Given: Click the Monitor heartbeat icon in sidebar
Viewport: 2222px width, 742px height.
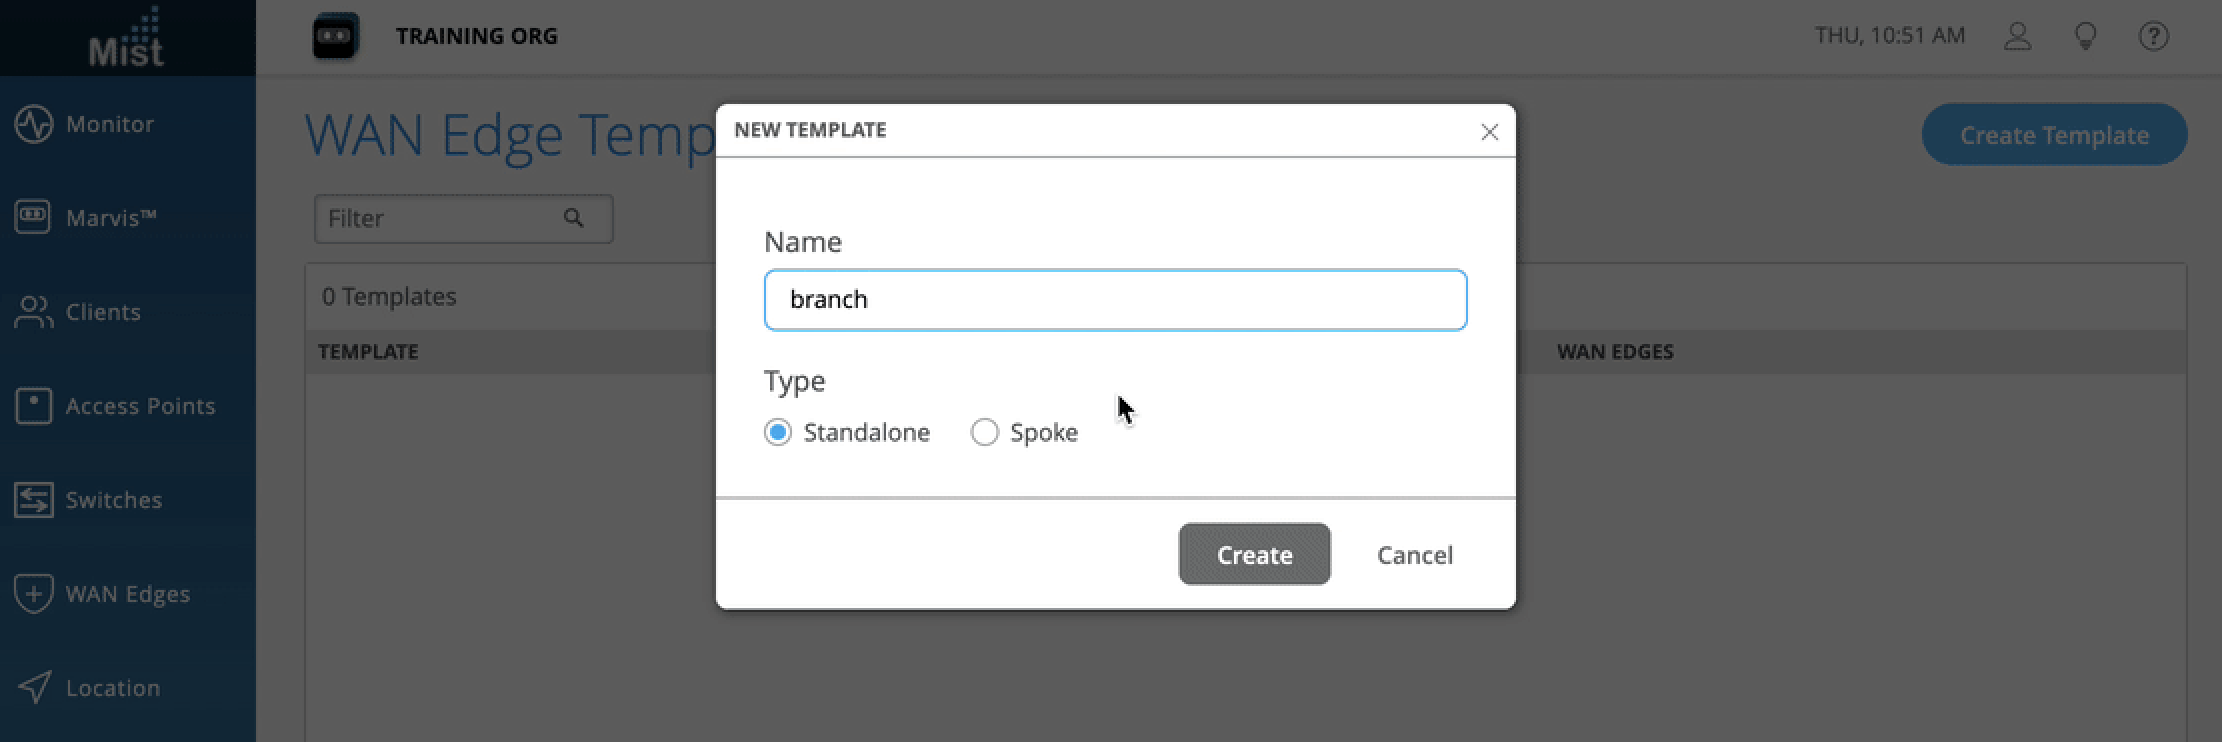Looking at the screenshot, I should 33,125.
